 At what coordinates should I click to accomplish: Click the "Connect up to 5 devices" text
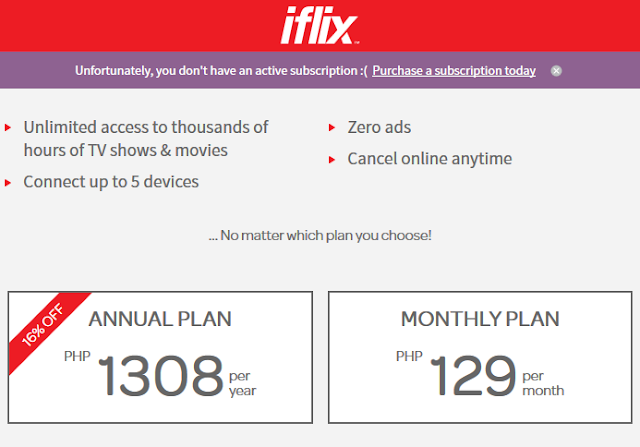[x=111, y=182]
